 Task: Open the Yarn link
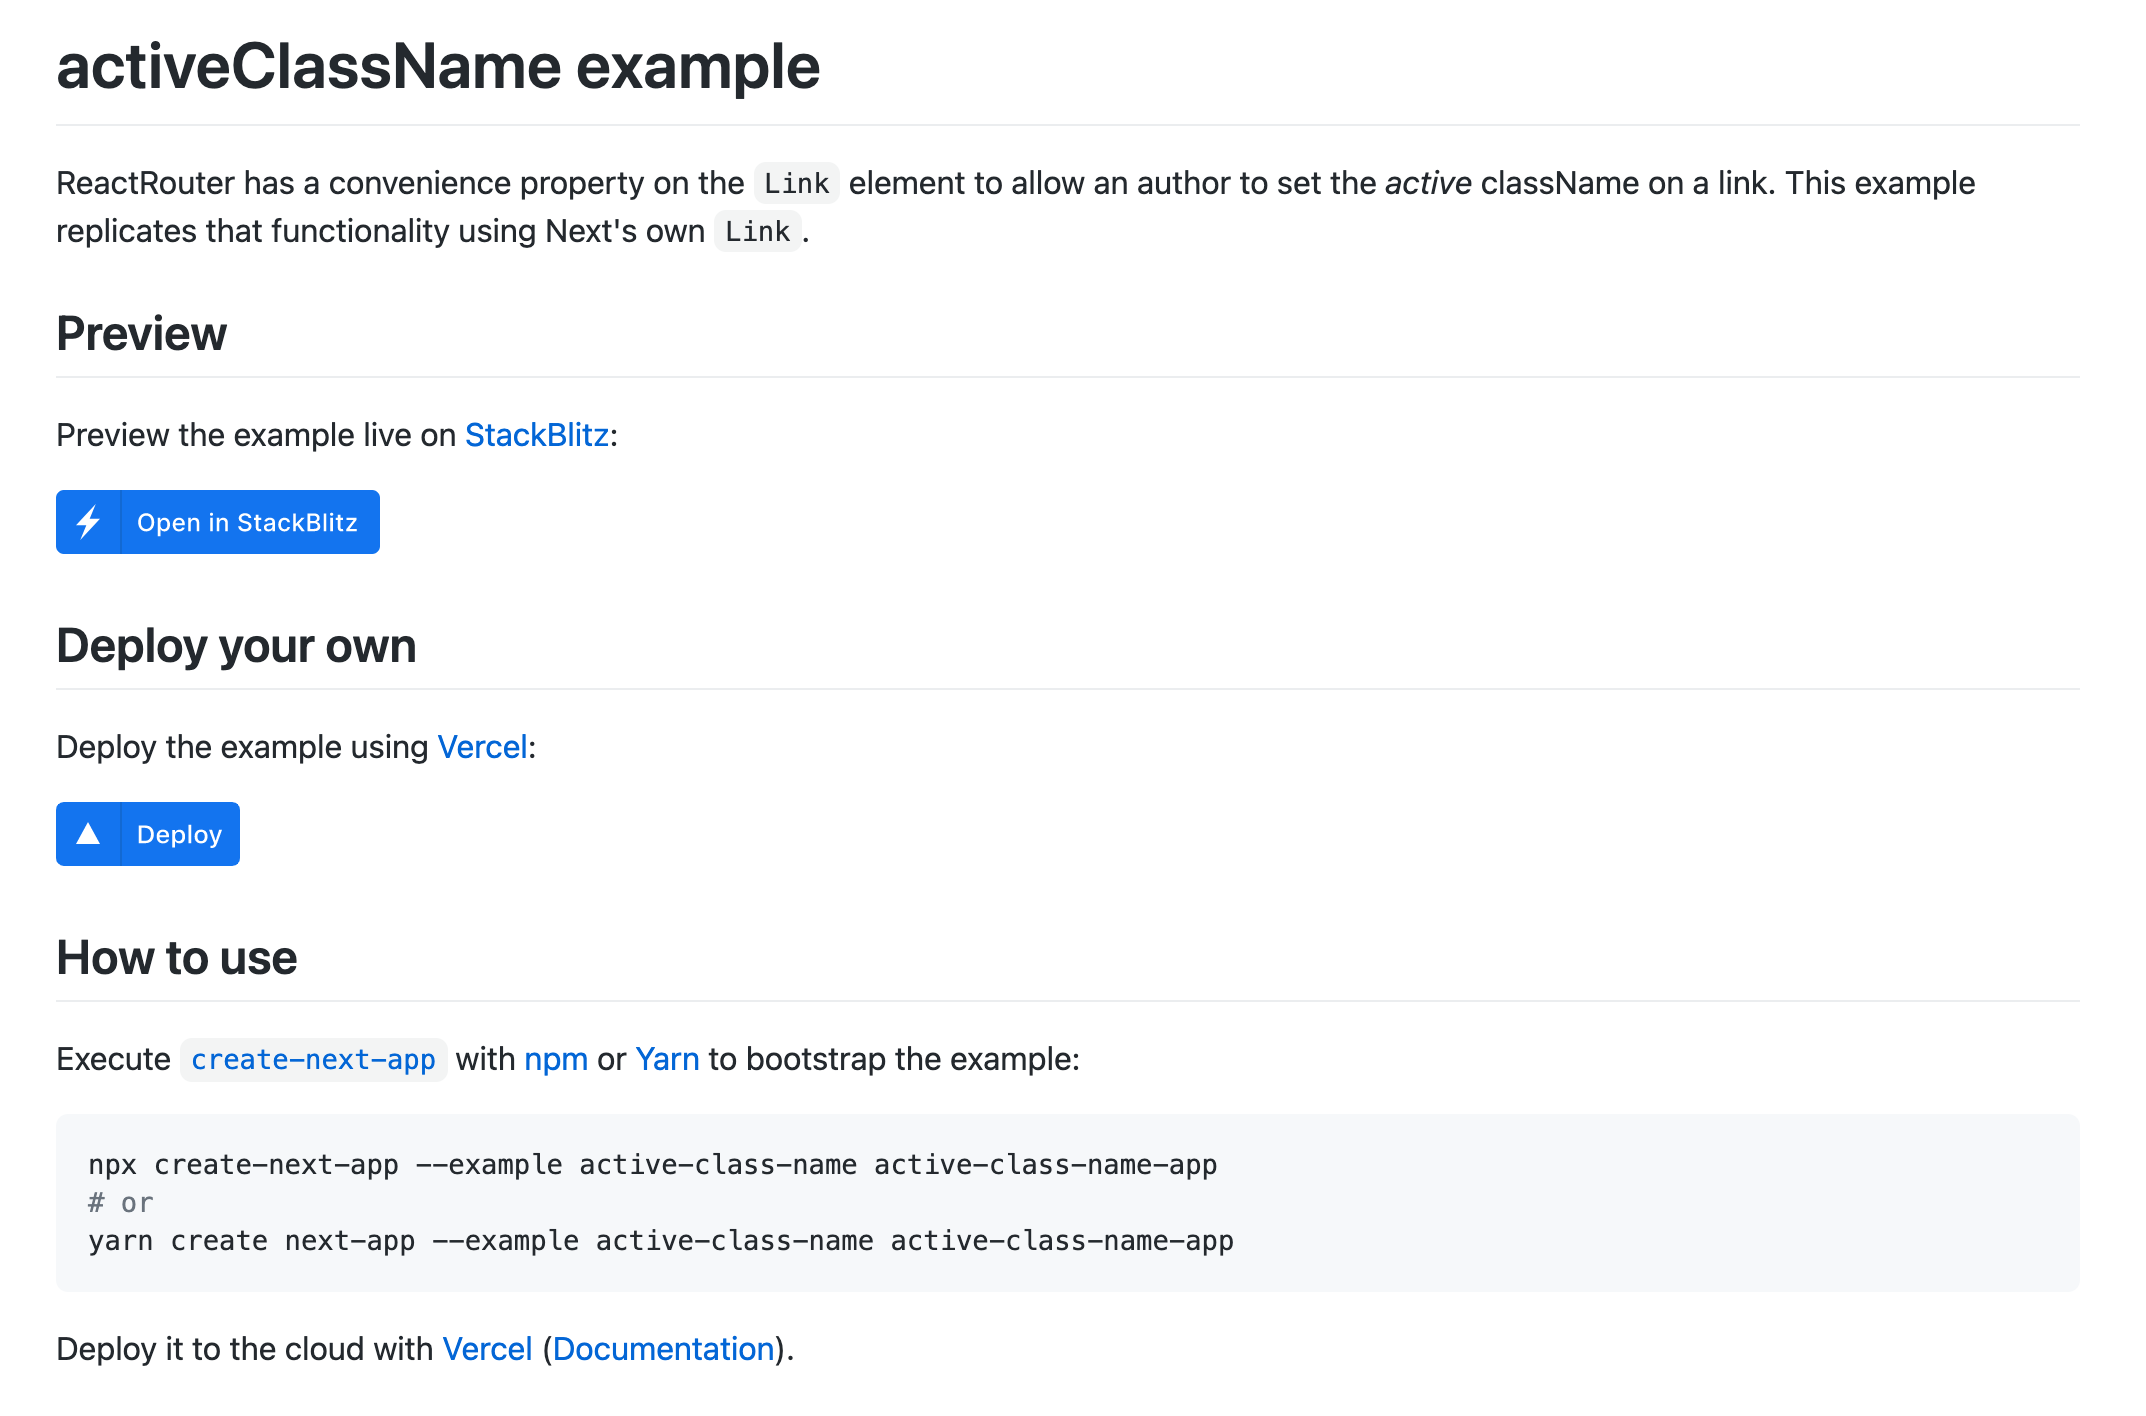[667, 1059]
